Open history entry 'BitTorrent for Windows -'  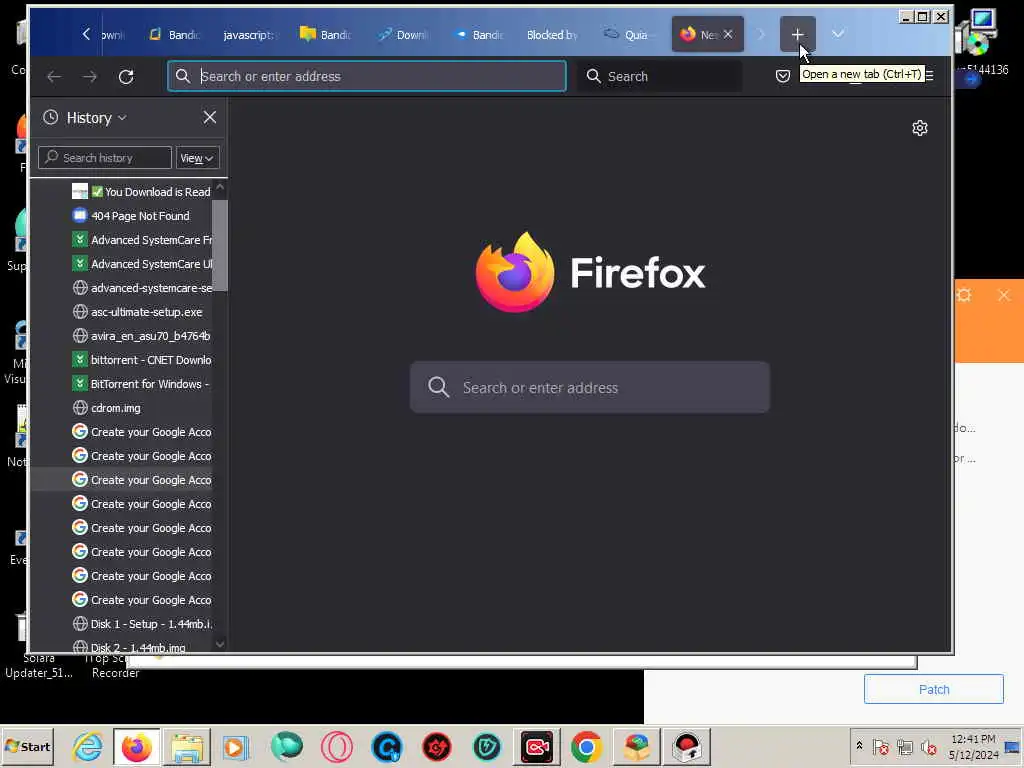142,384
